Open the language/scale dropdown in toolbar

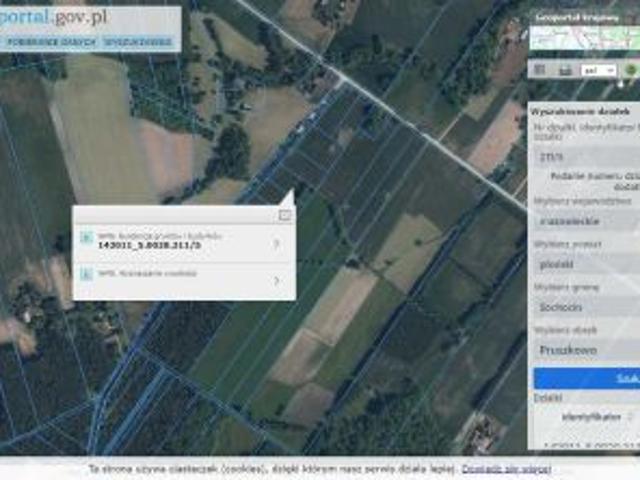point(598,70)
